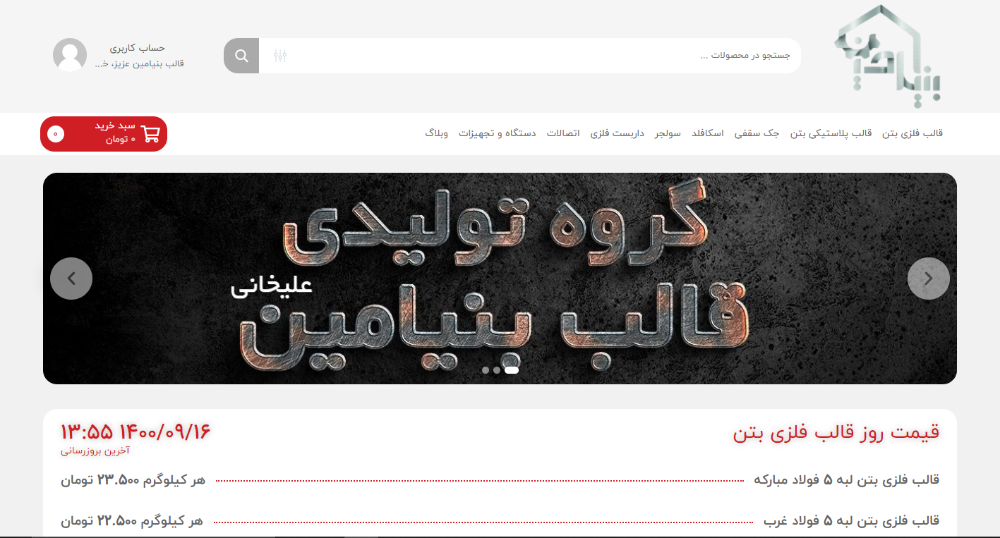This screenshot has width=1000, height=538.
Task: Open search filter sliders icon
Action: [x=280, y=55]
